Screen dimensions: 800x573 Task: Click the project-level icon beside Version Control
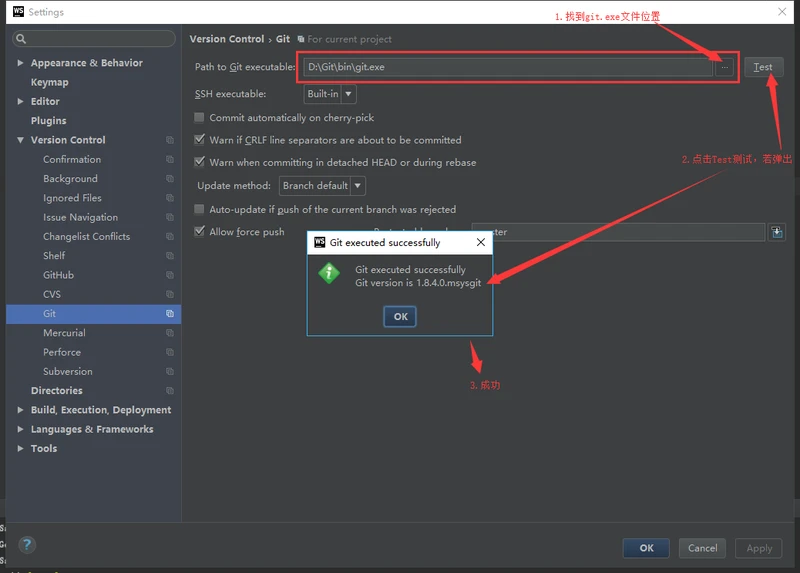pos(170,140)
